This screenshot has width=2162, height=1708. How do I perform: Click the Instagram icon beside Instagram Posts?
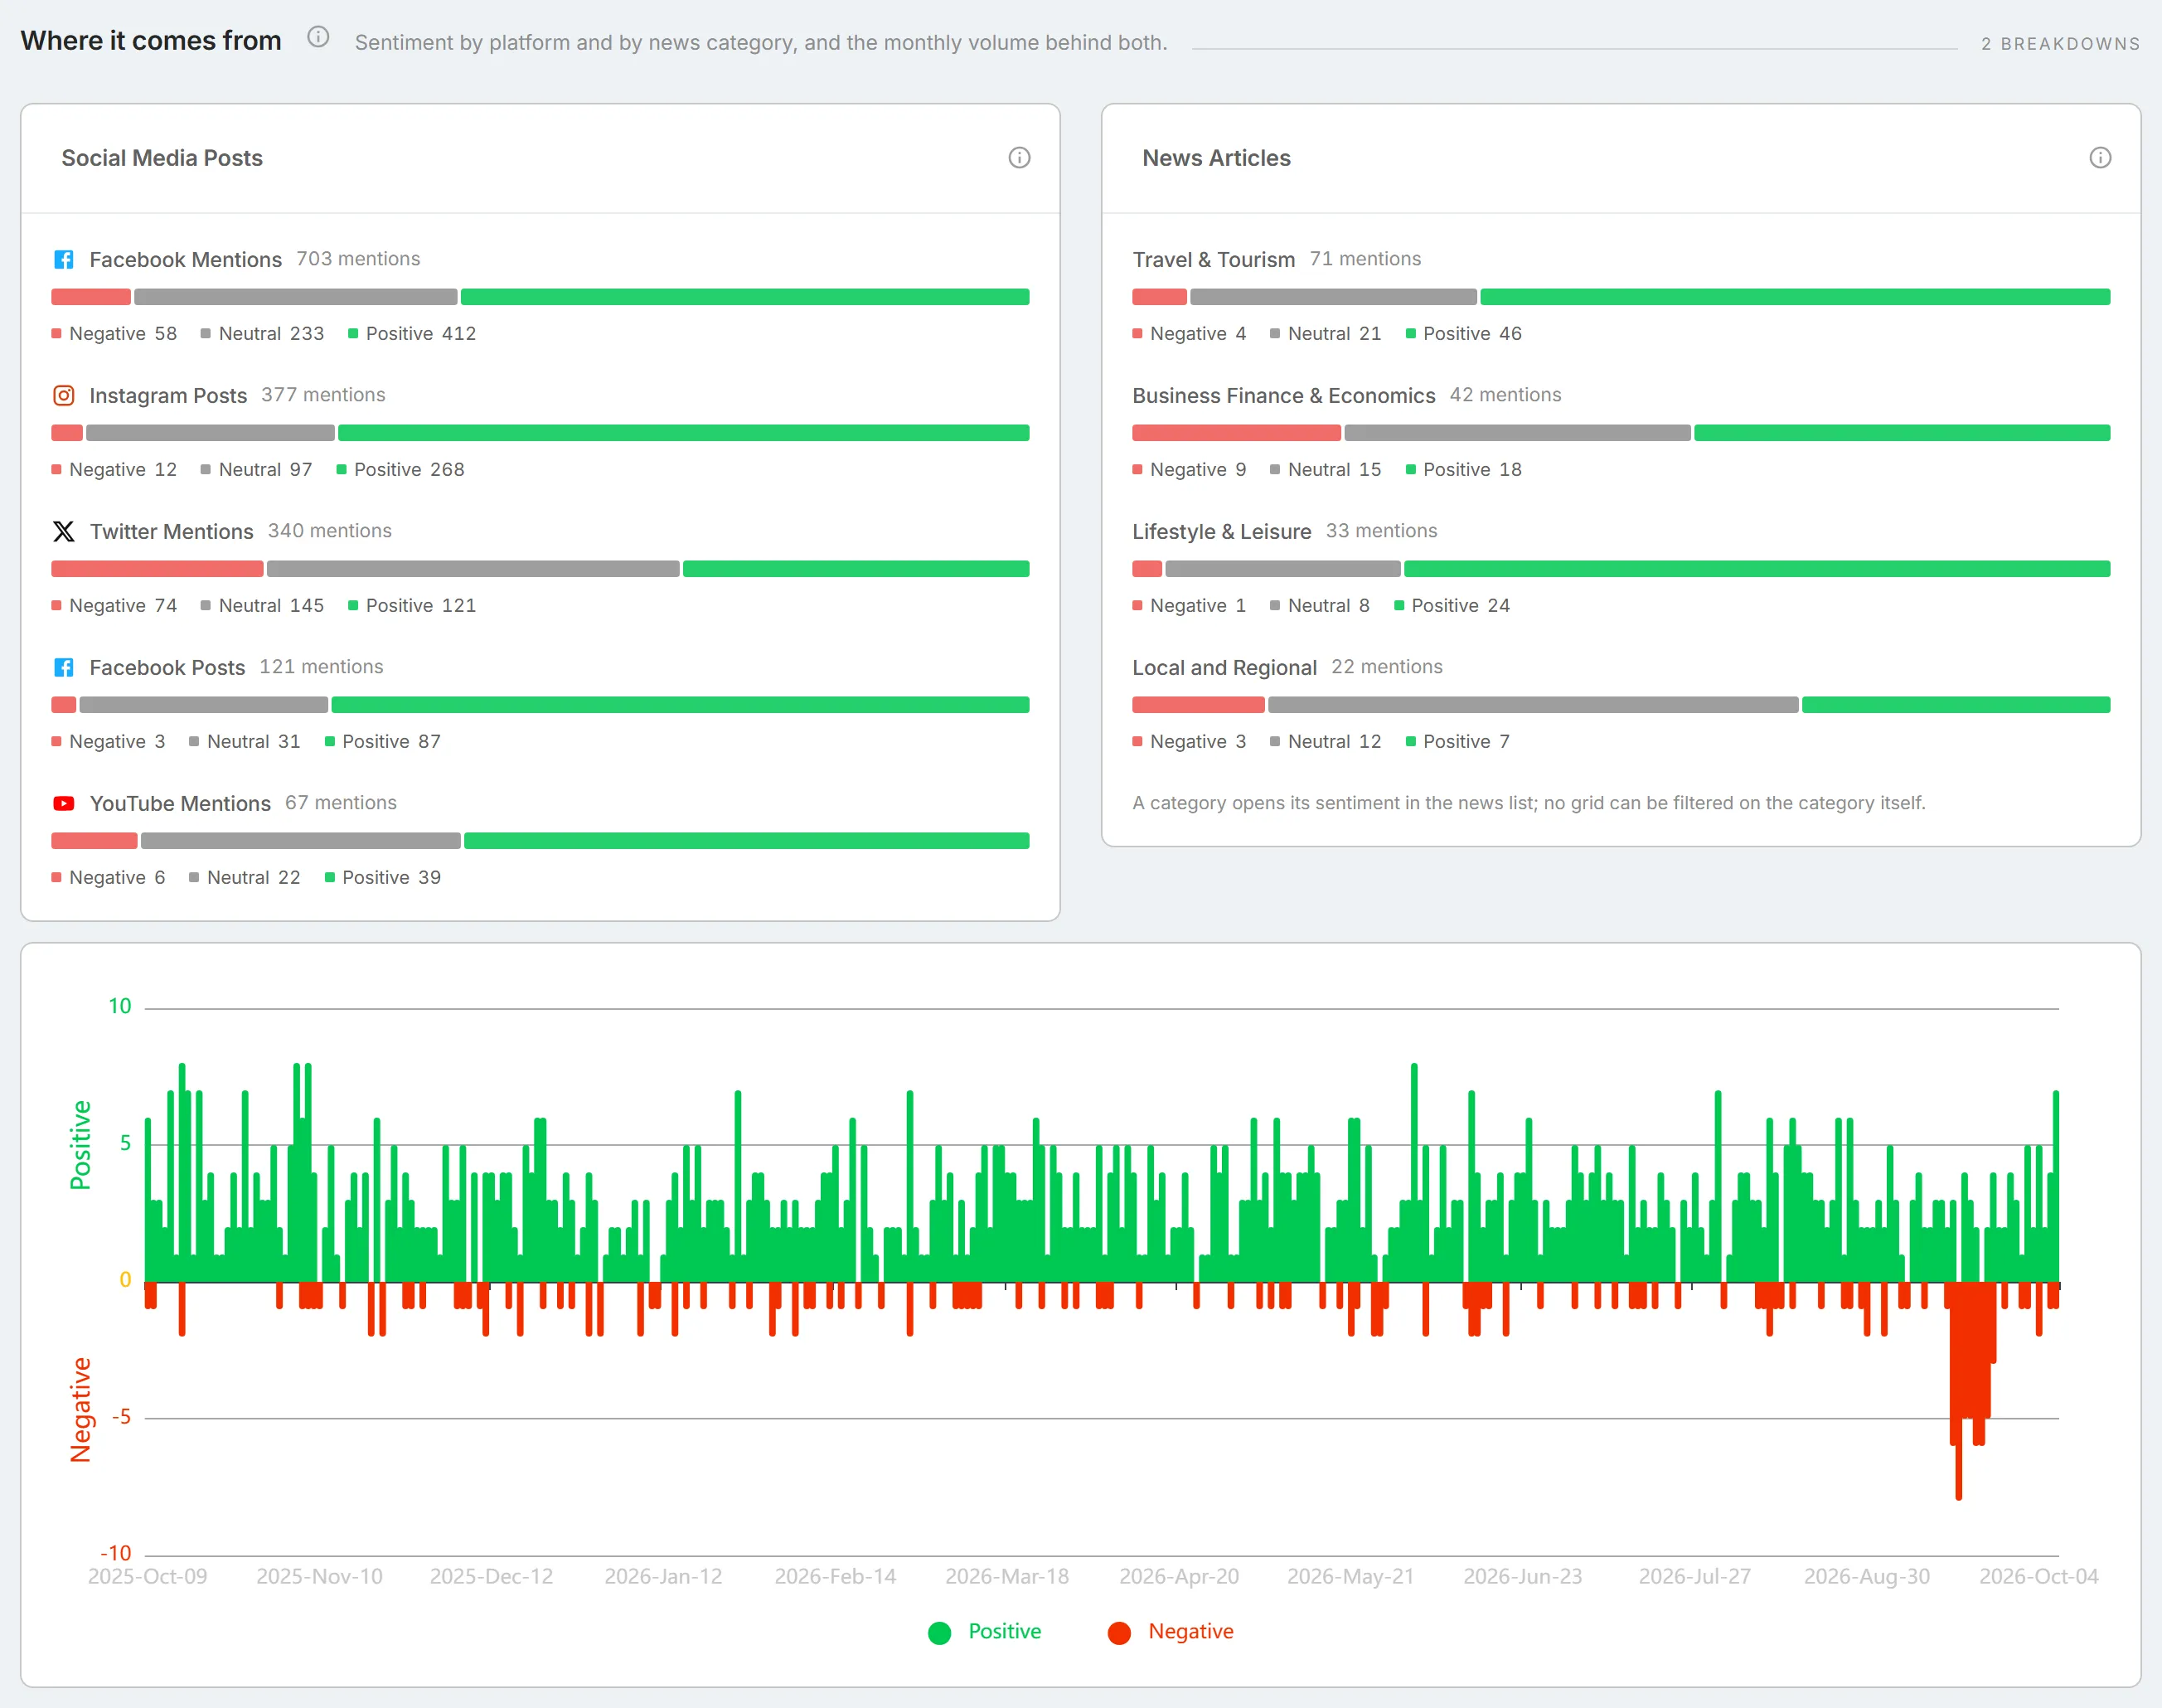pyautogui.click(x=64, y=396)
